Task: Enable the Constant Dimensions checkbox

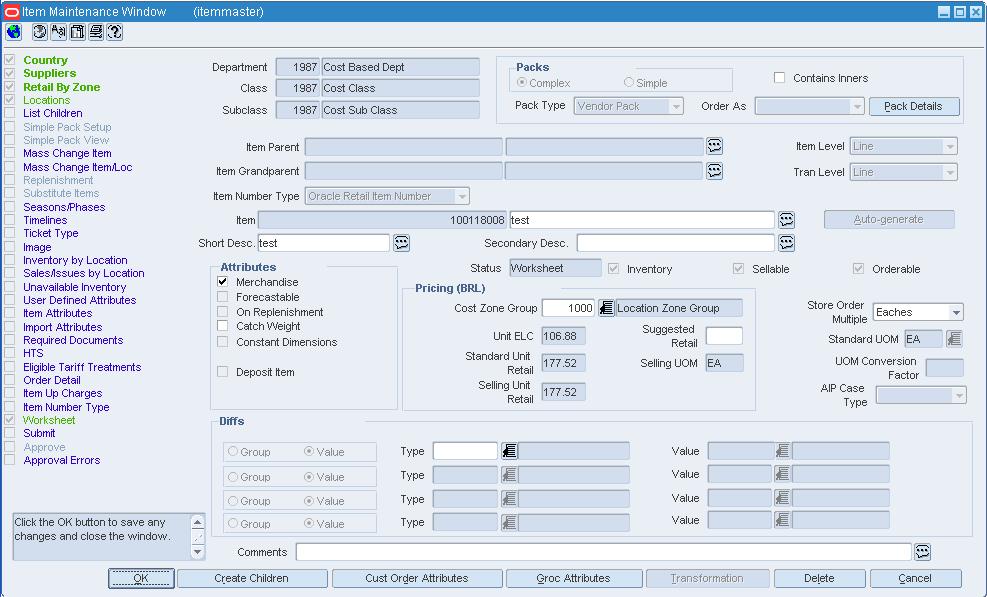Action: [x=222, y=341]
